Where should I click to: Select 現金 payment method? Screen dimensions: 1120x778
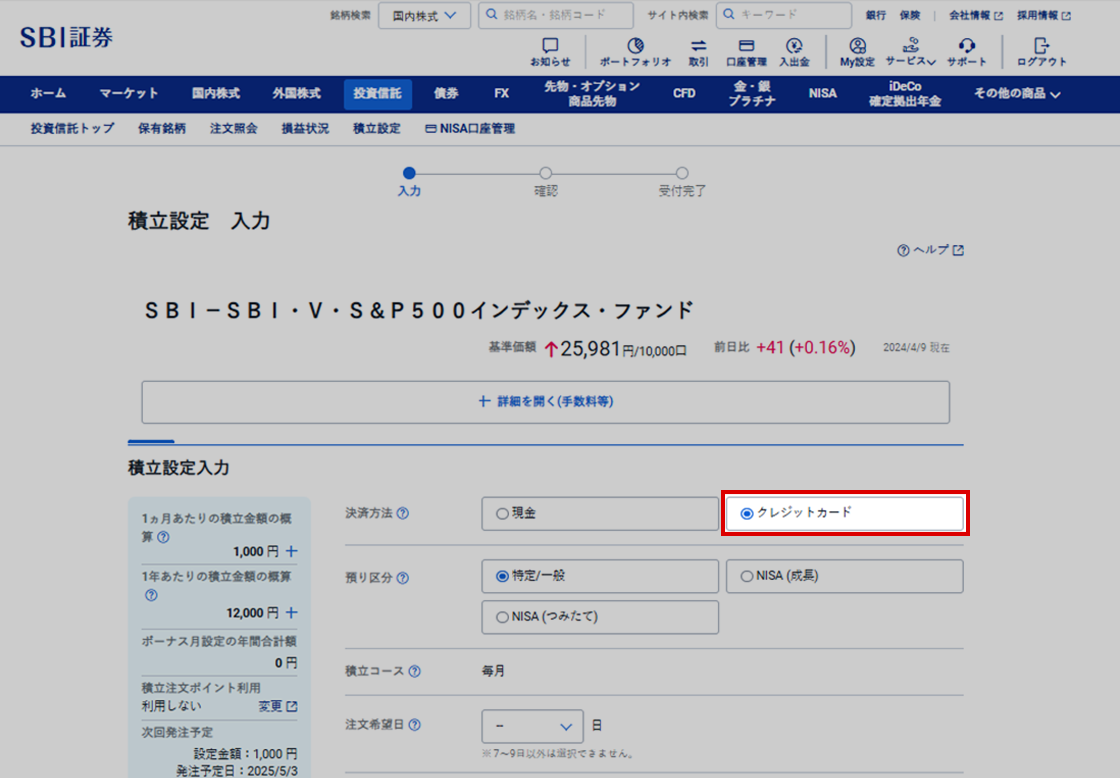click(x=600, y=514)
